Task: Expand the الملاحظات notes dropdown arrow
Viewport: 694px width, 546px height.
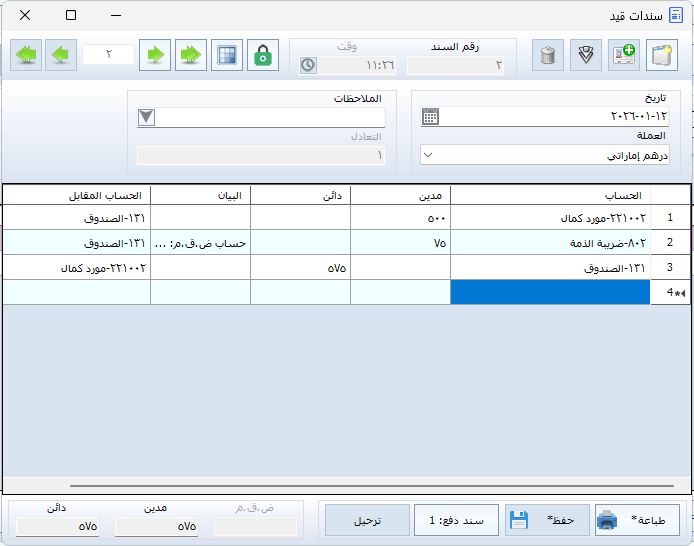Action: [x=146, y=117]
